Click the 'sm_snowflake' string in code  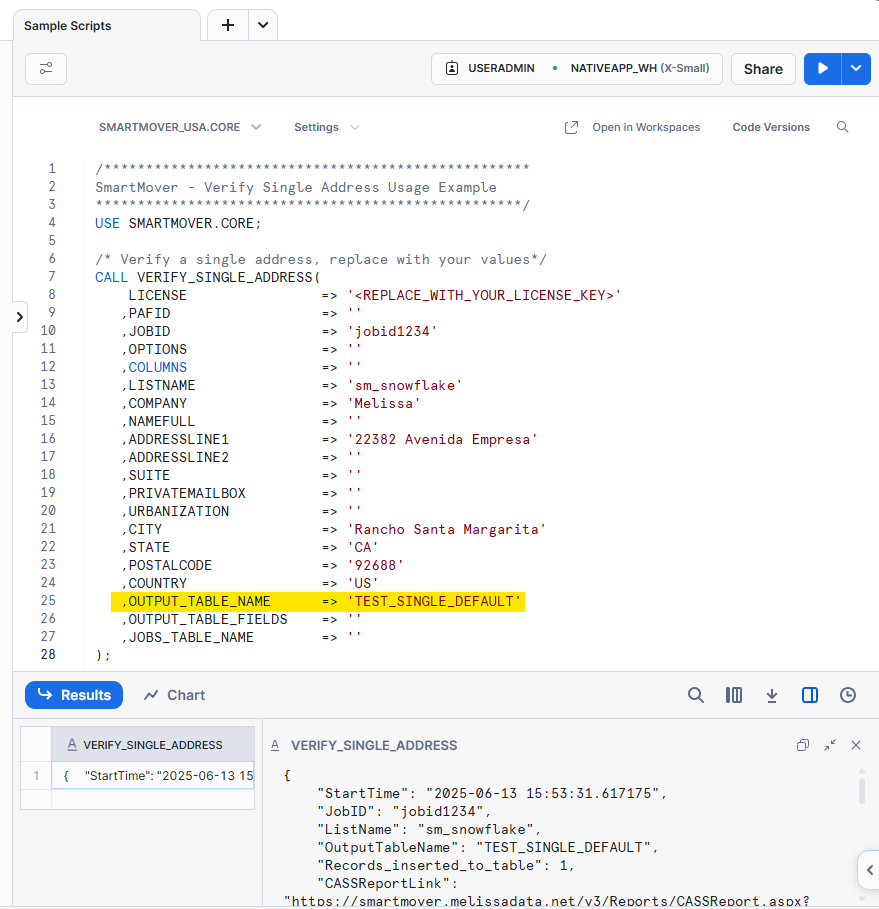click(x=405, y=385)
